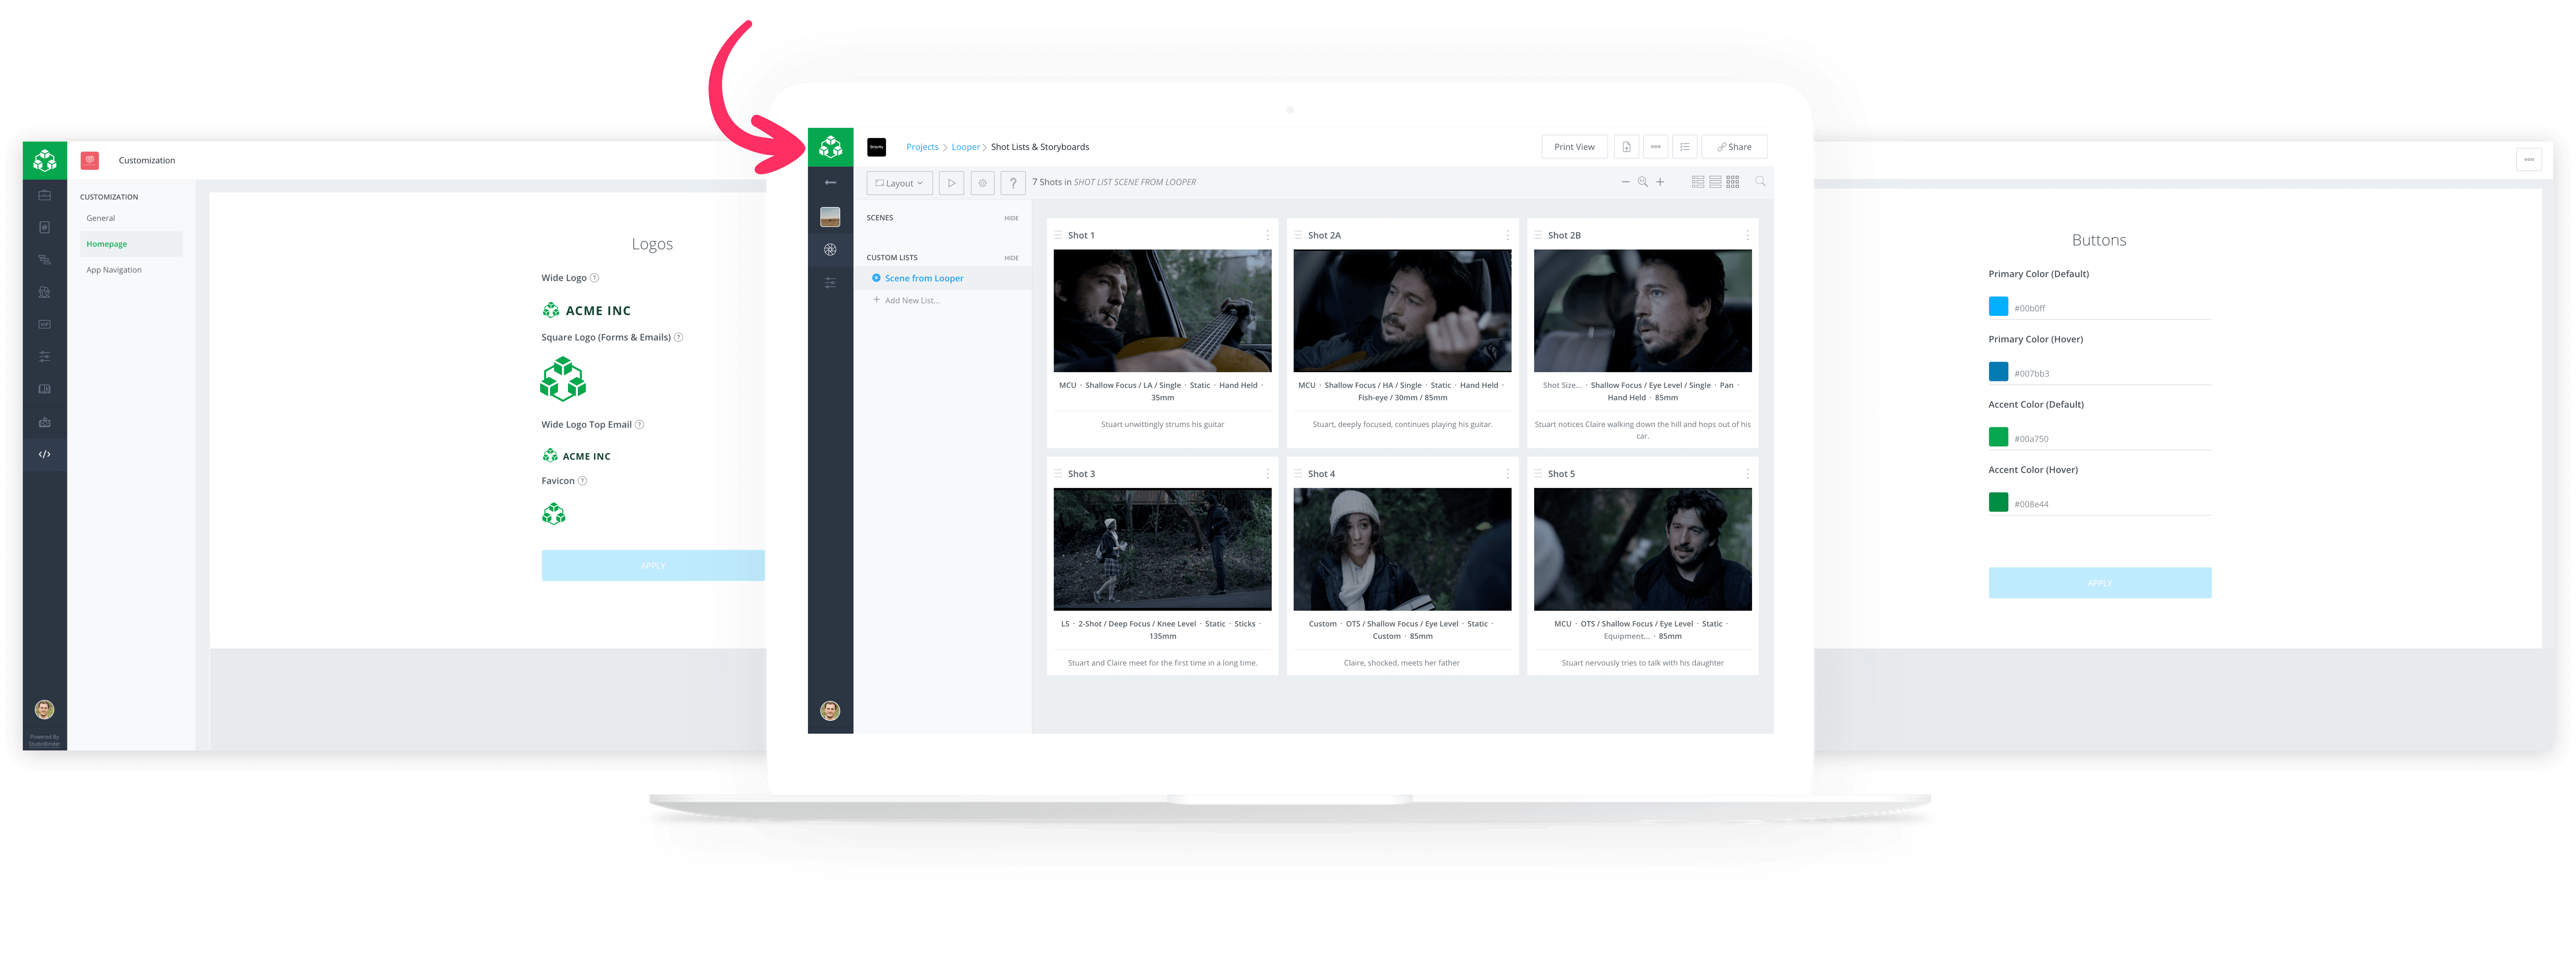
Task: Click the play slideshow button in toolbar
Action: click(952, 183)
